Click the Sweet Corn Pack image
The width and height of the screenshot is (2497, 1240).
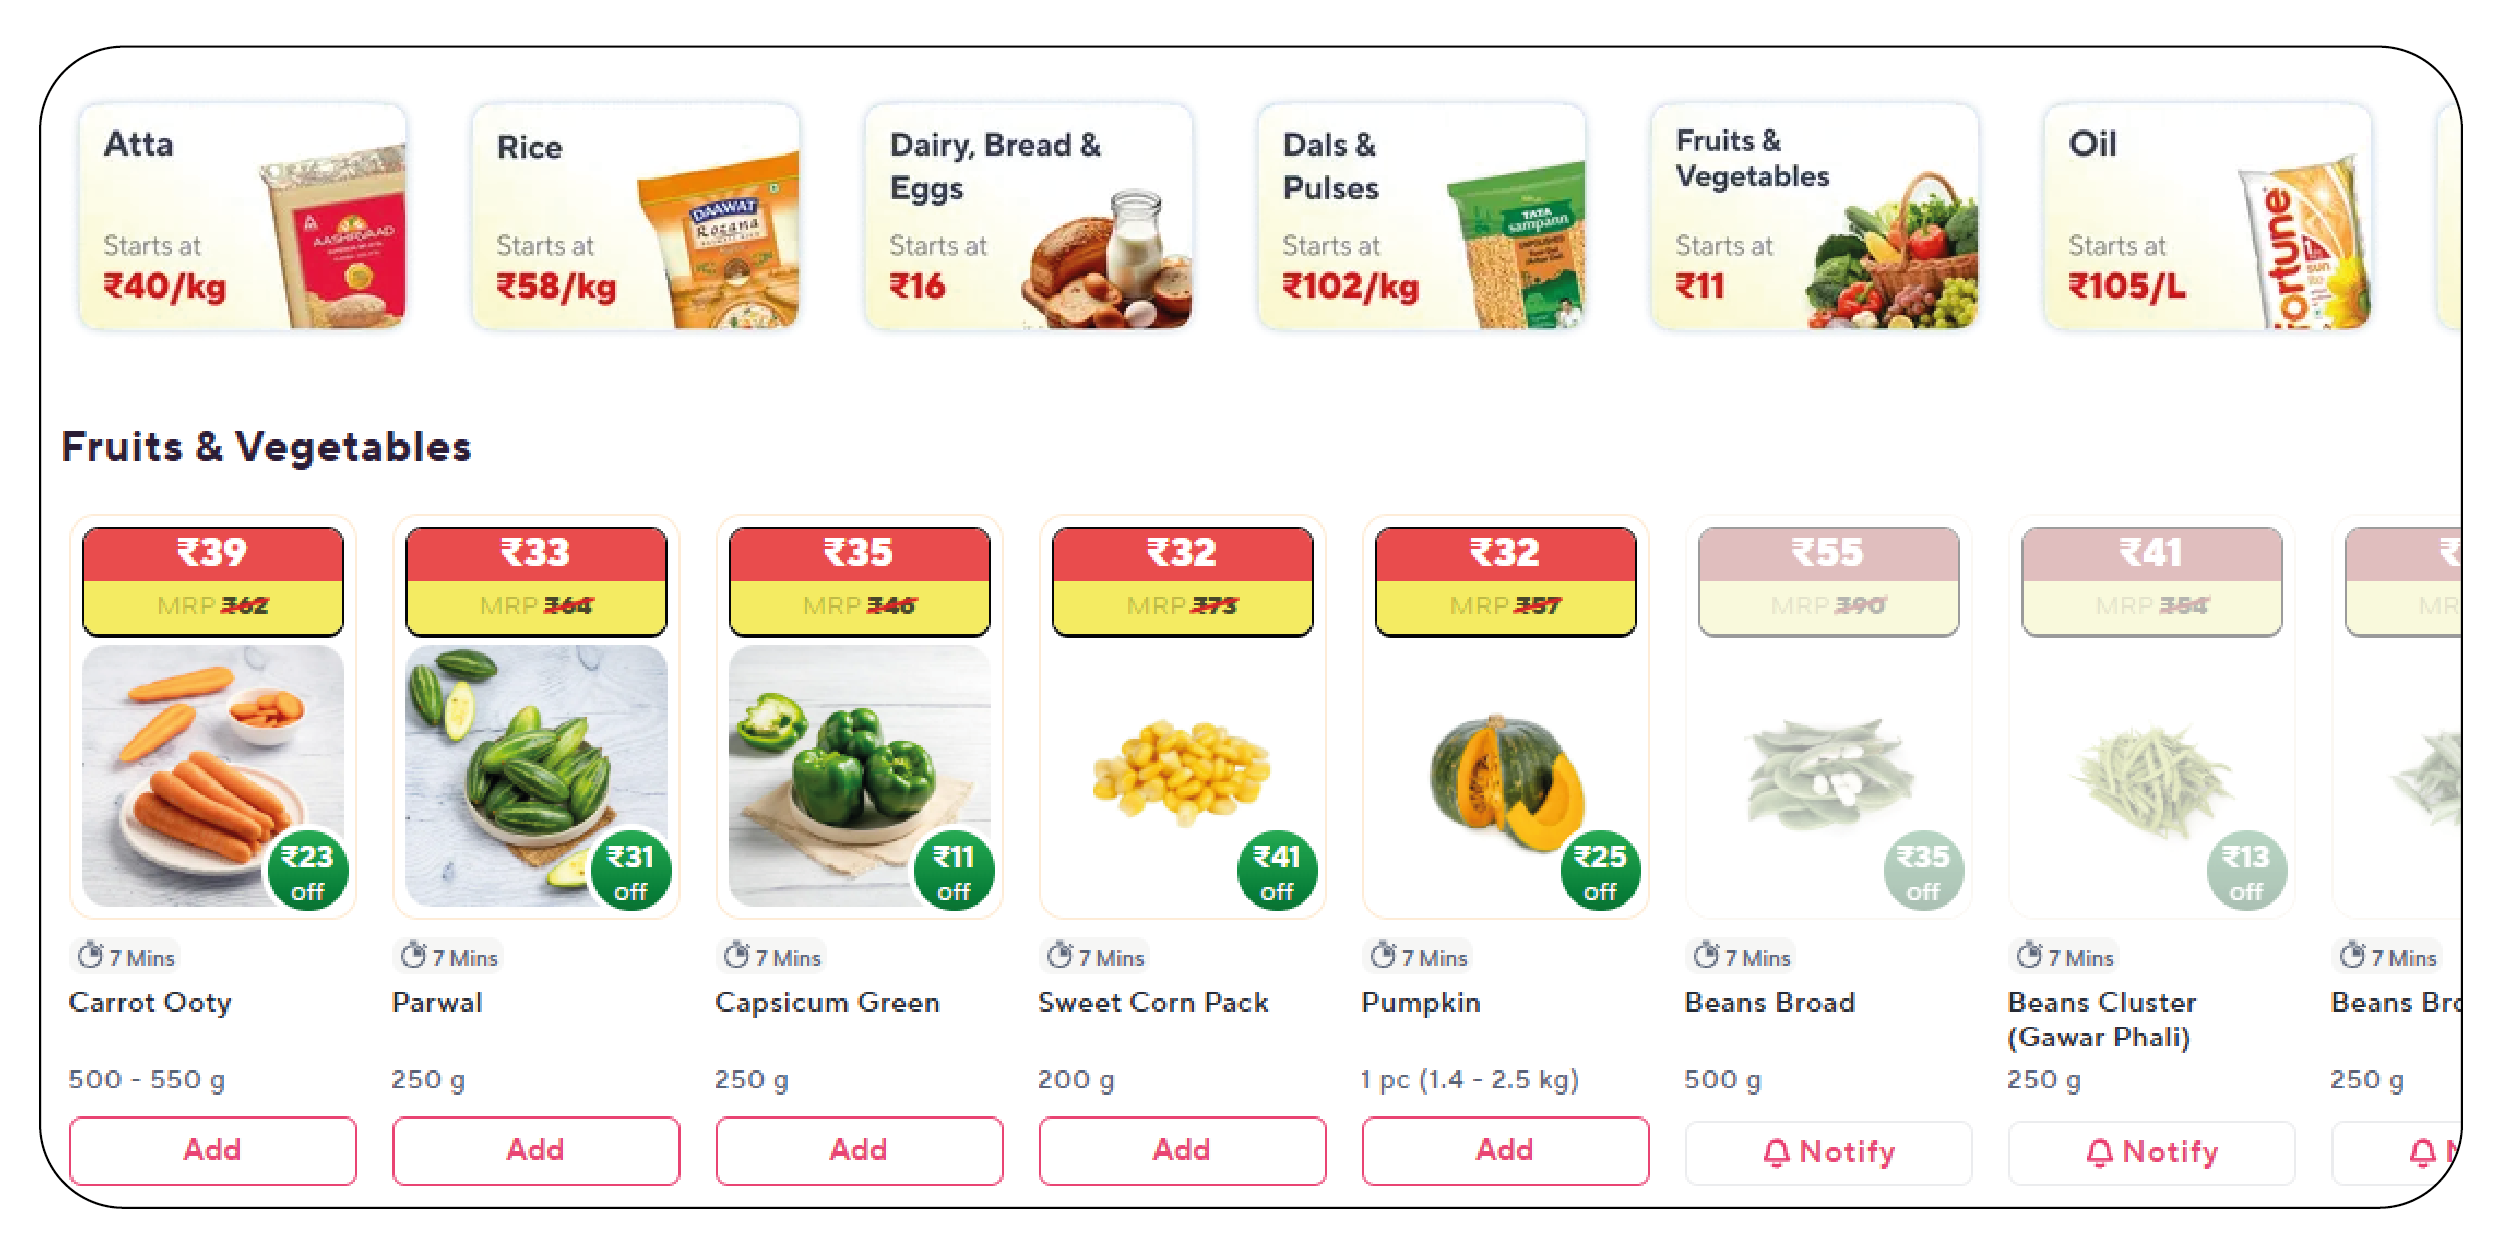1180,770
